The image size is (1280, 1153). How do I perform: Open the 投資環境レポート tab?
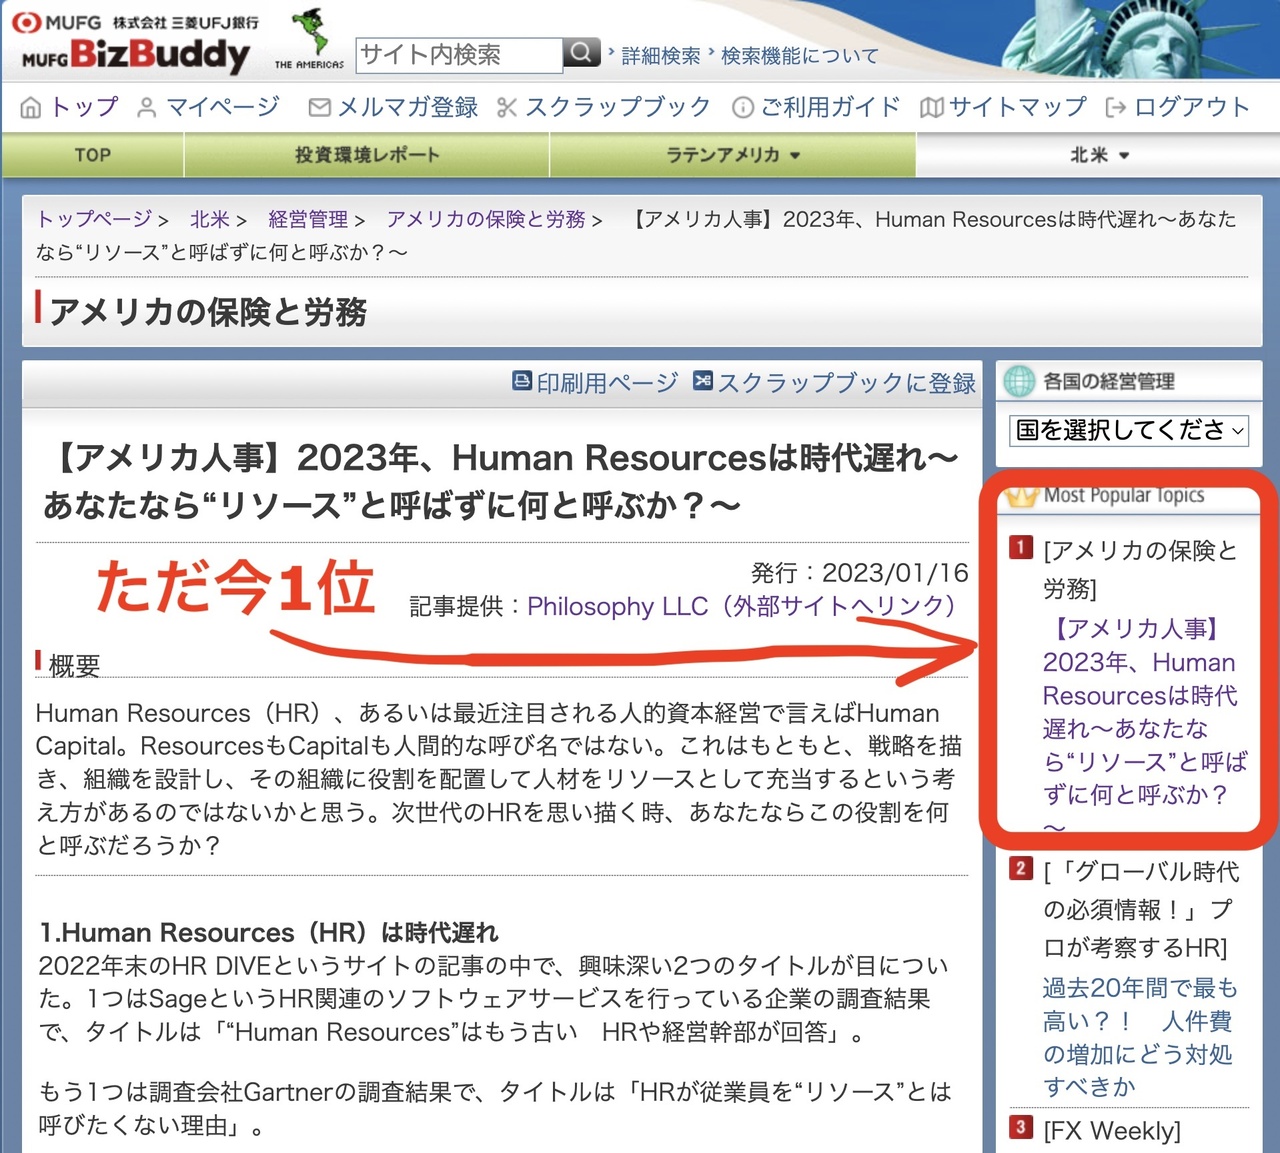(366, 155)
